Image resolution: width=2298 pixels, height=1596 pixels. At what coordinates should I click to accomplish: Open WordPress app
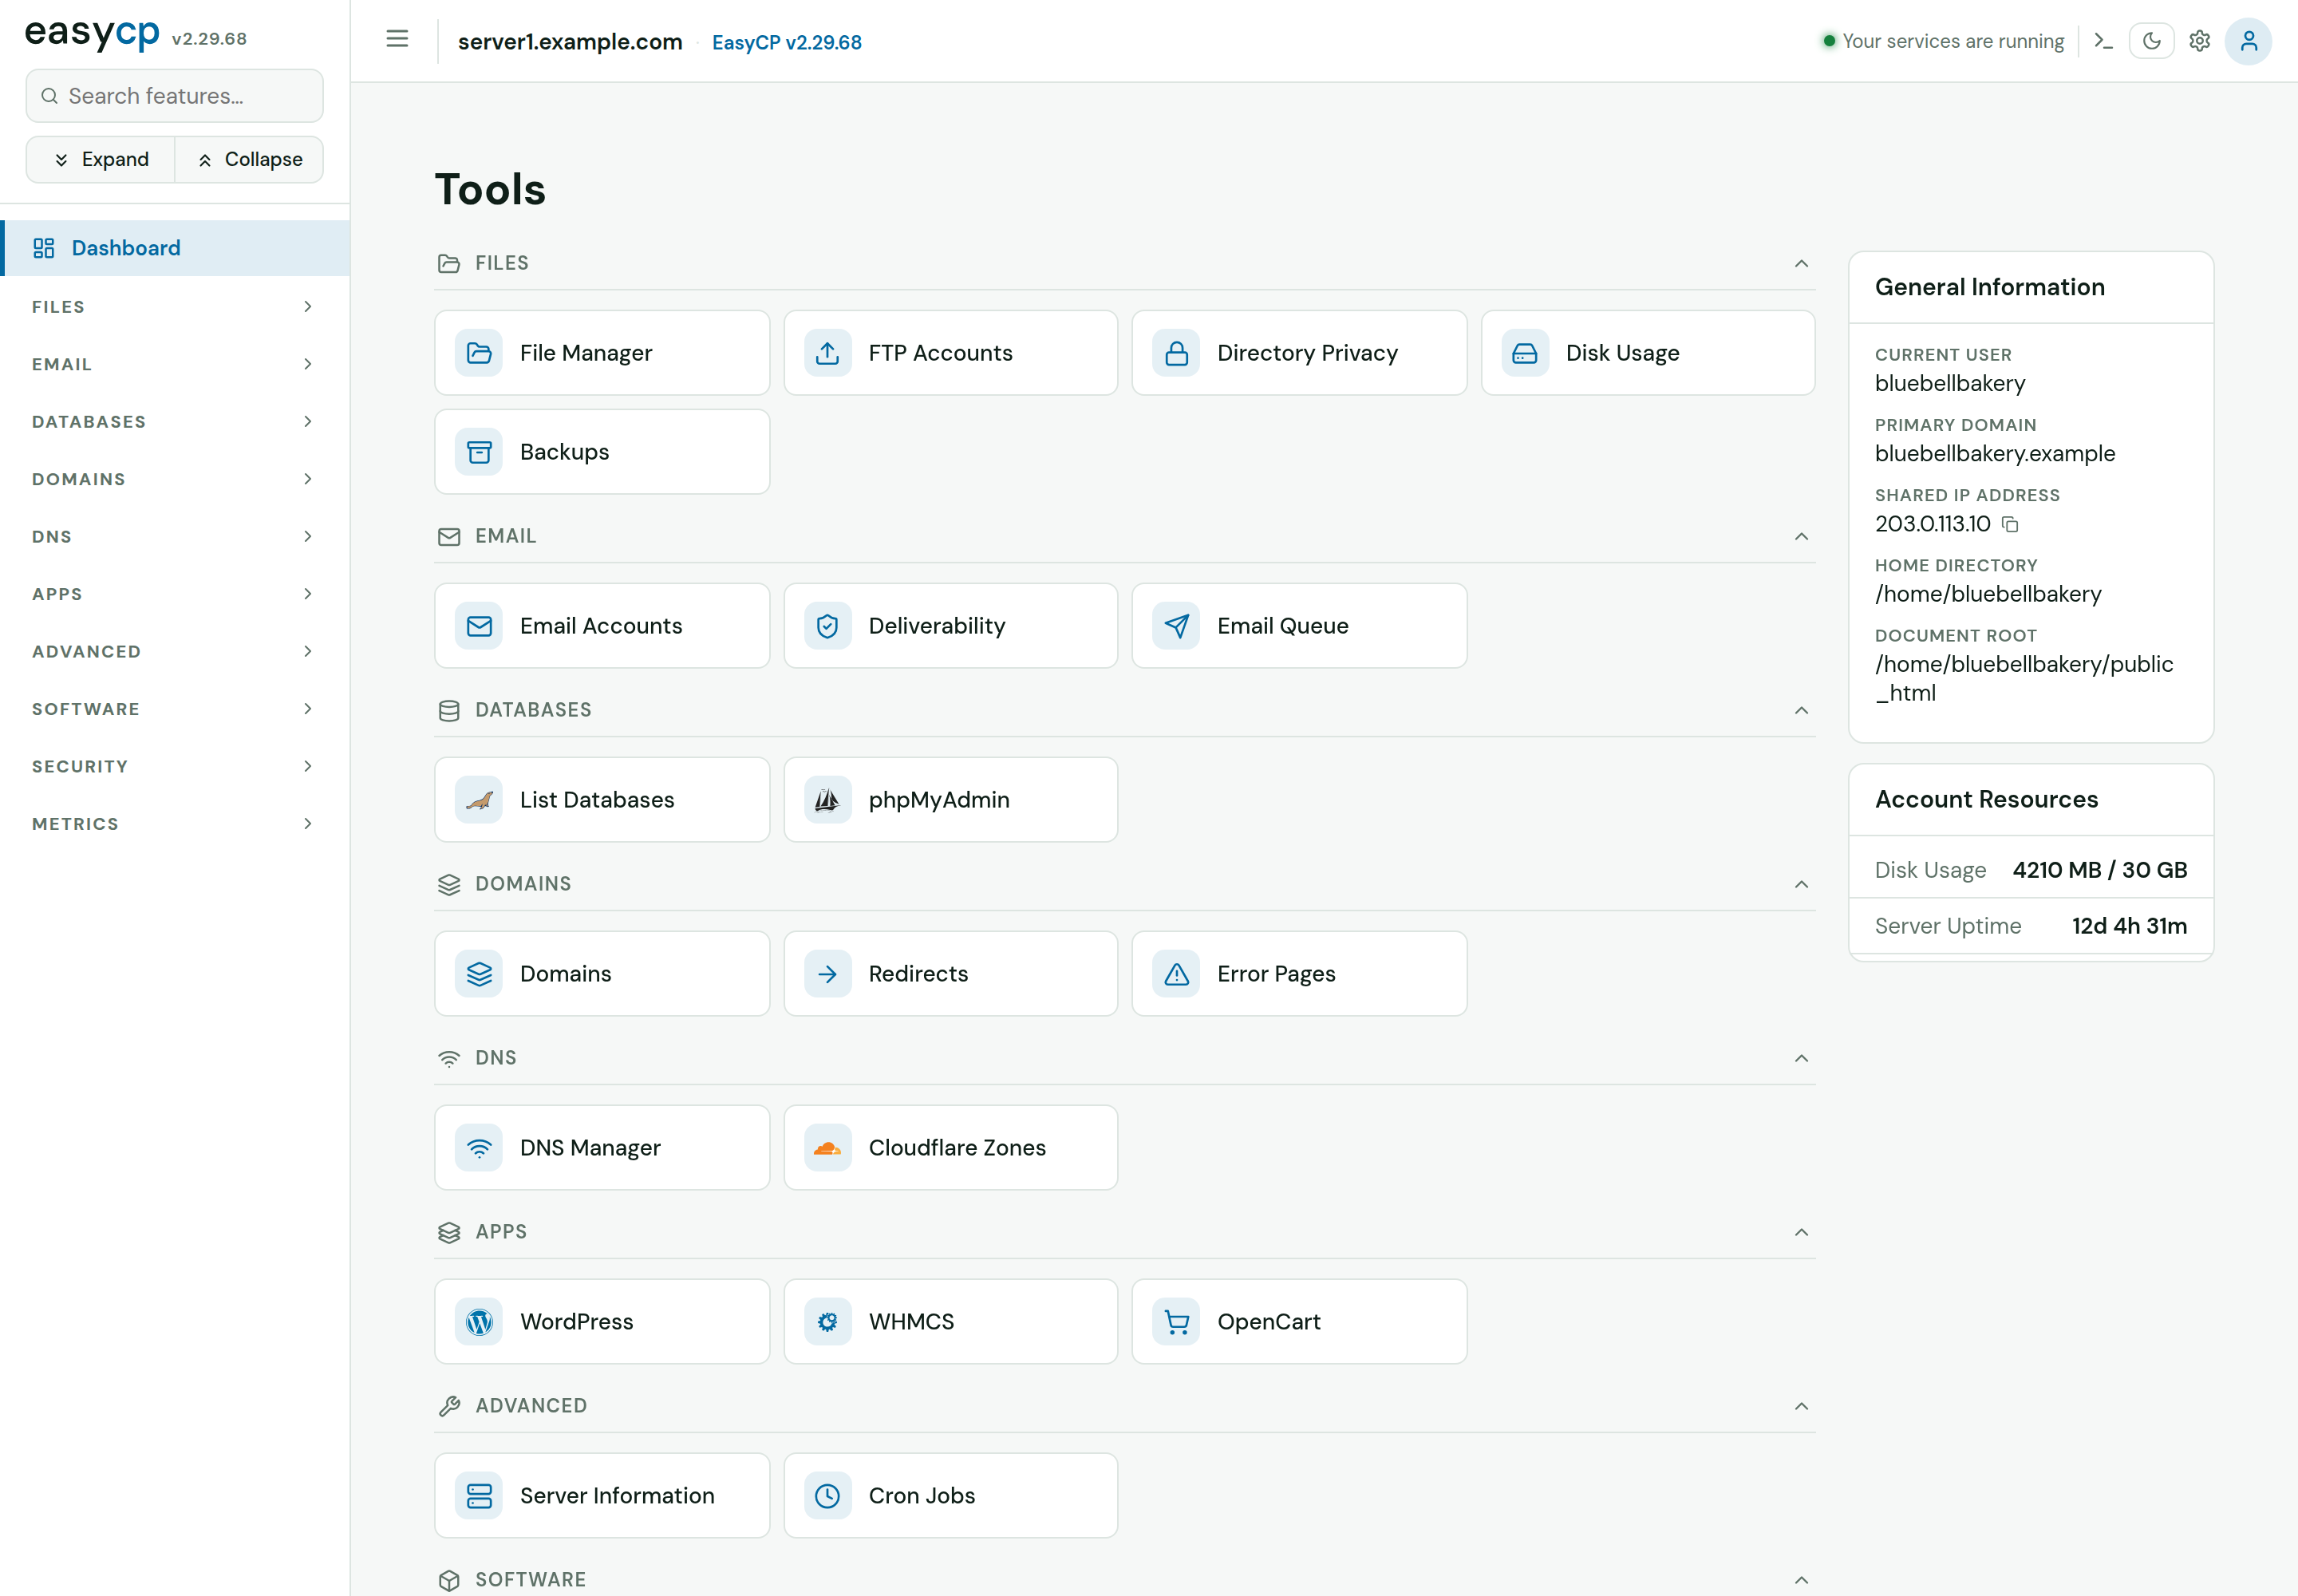coord(602,1321)
